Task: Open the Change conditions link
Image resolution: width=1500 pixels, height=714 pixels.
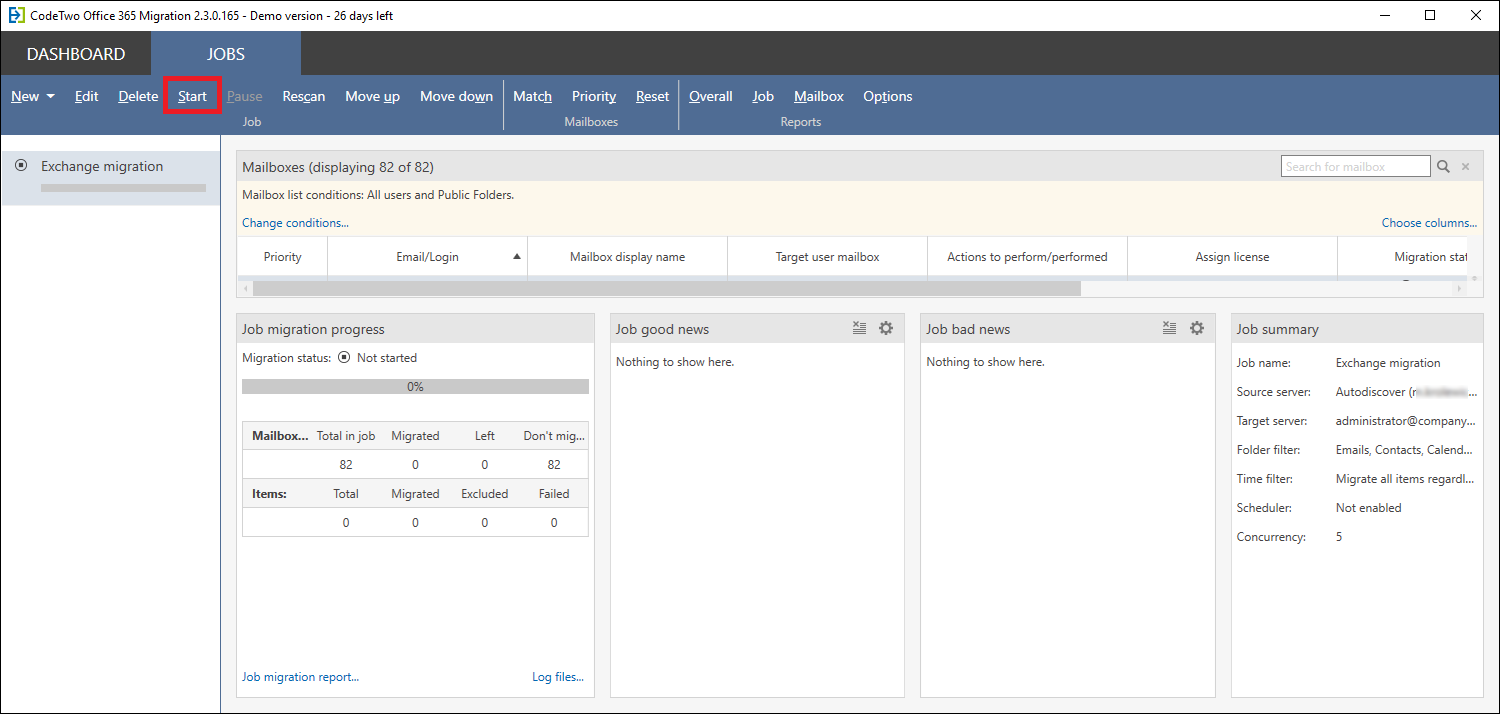Action: coord(294,222)
